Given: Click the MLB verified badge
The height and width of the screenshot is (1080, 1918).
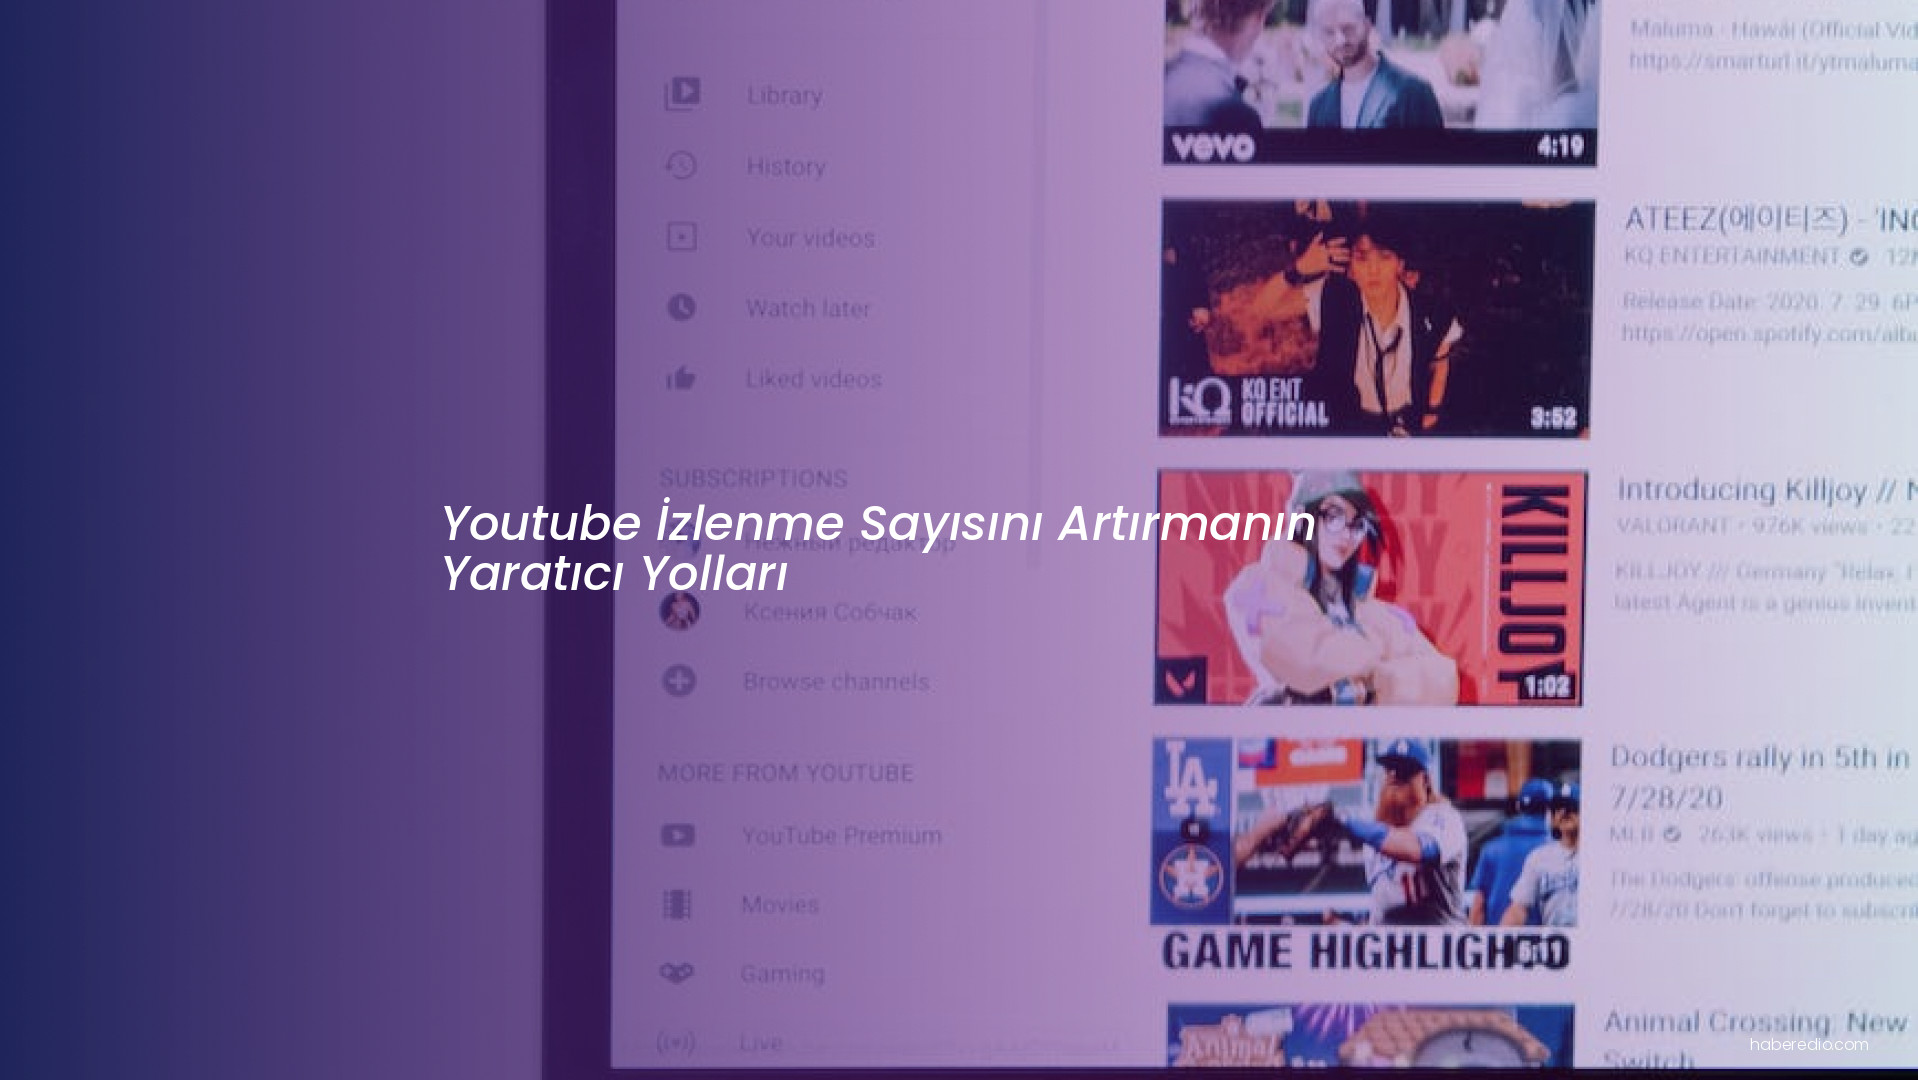Looking at the screenshot, I should pyautogui.click(x=1673, y=834).
